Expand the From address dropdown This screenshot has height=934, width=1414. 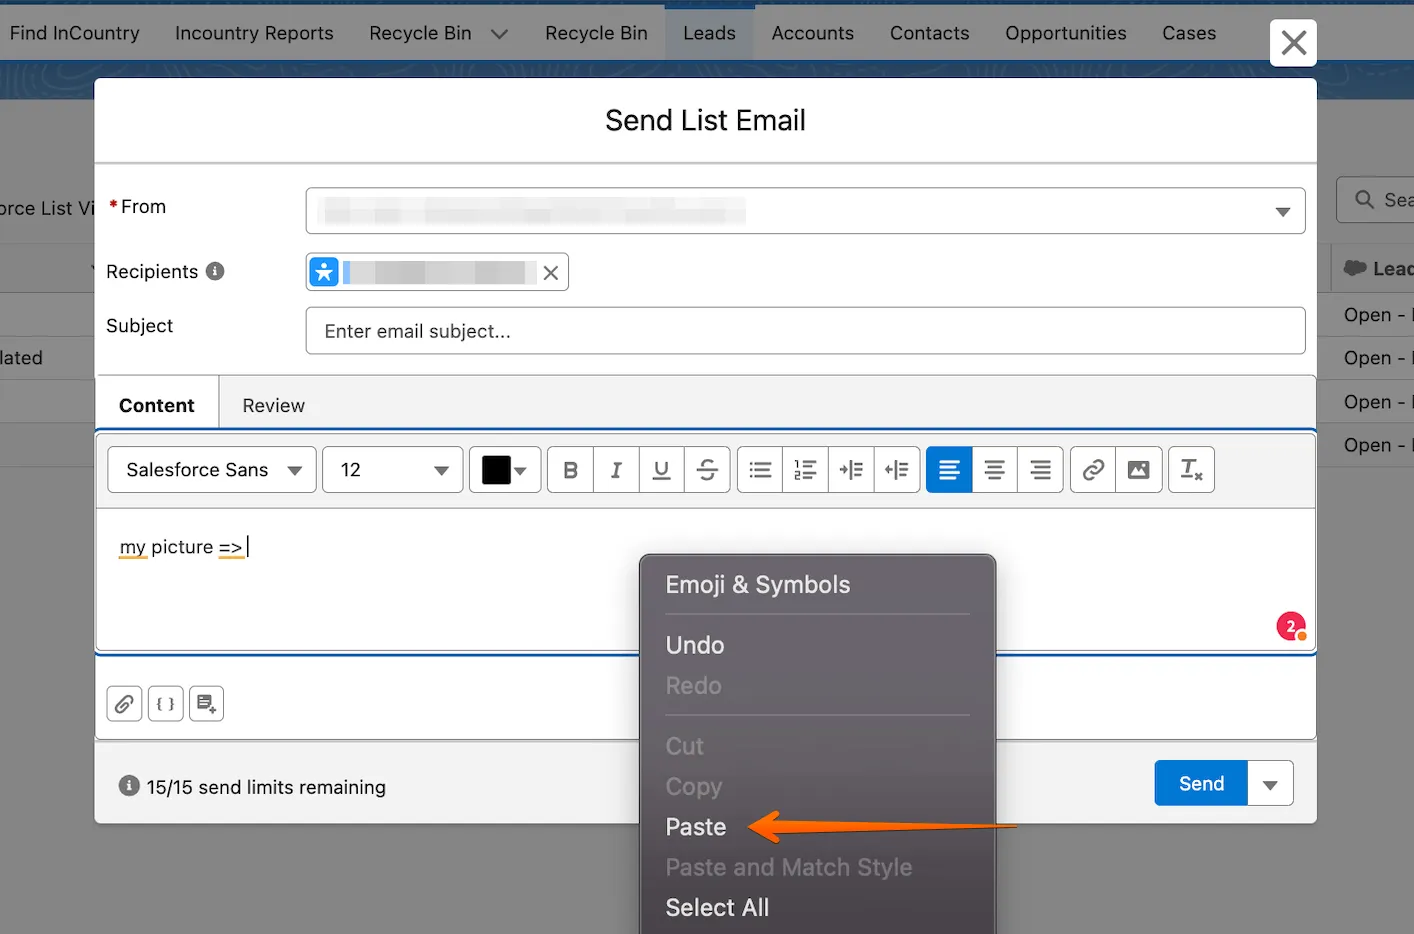1282,212
